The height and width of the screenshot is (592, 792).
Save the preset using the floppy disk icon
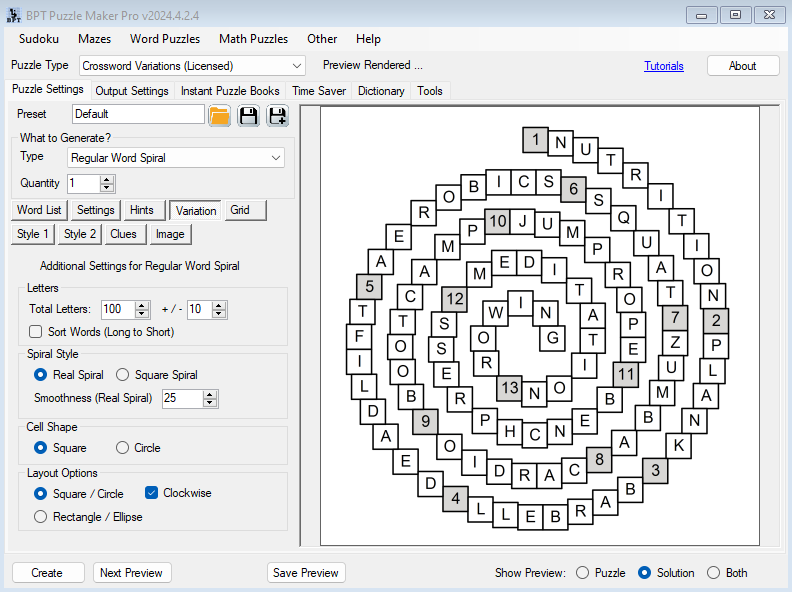[248, 115]
